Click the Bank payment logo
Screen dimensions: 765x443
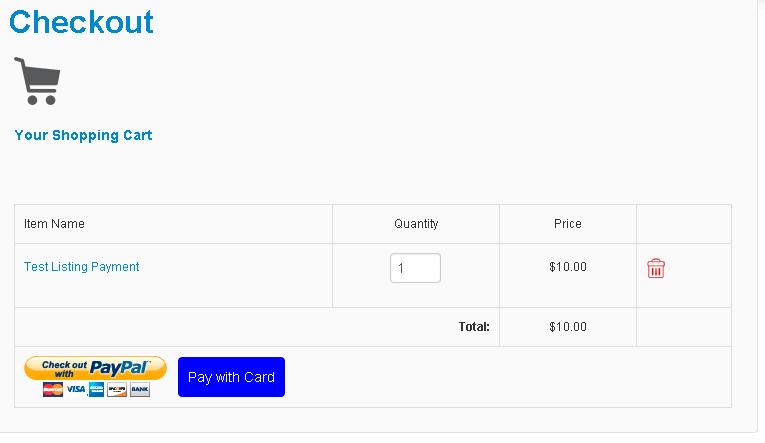140,389
